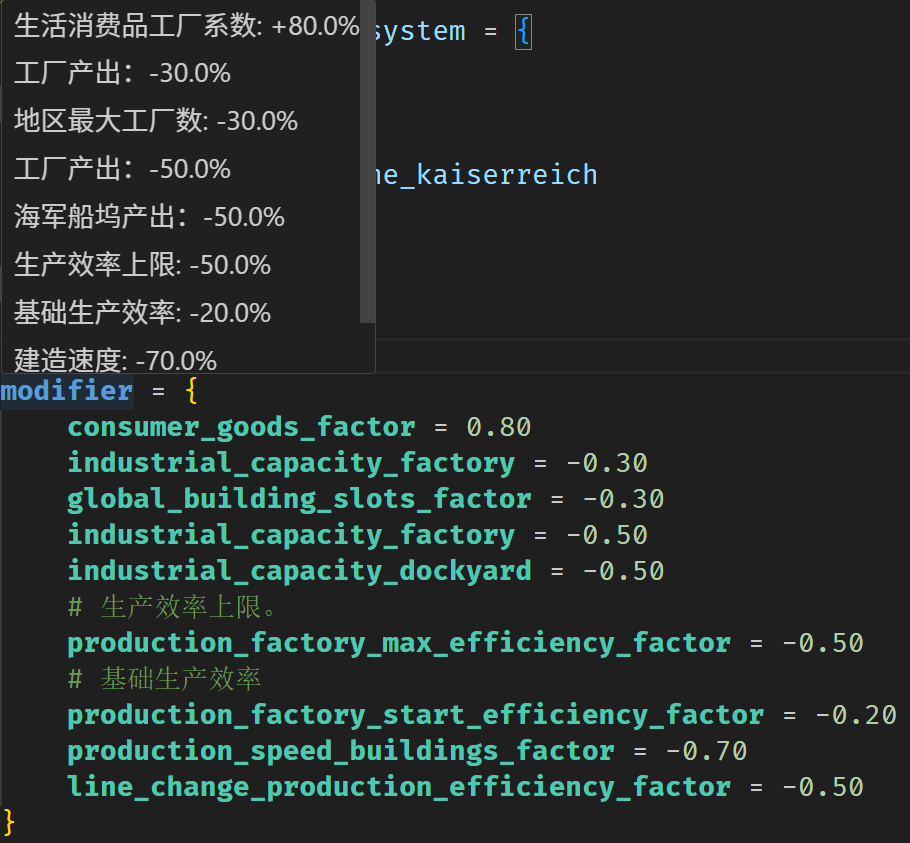The image size is (910, 843).
Task: Click the -0.70 value of buildings factor
Action: click(x=706, y=751)
